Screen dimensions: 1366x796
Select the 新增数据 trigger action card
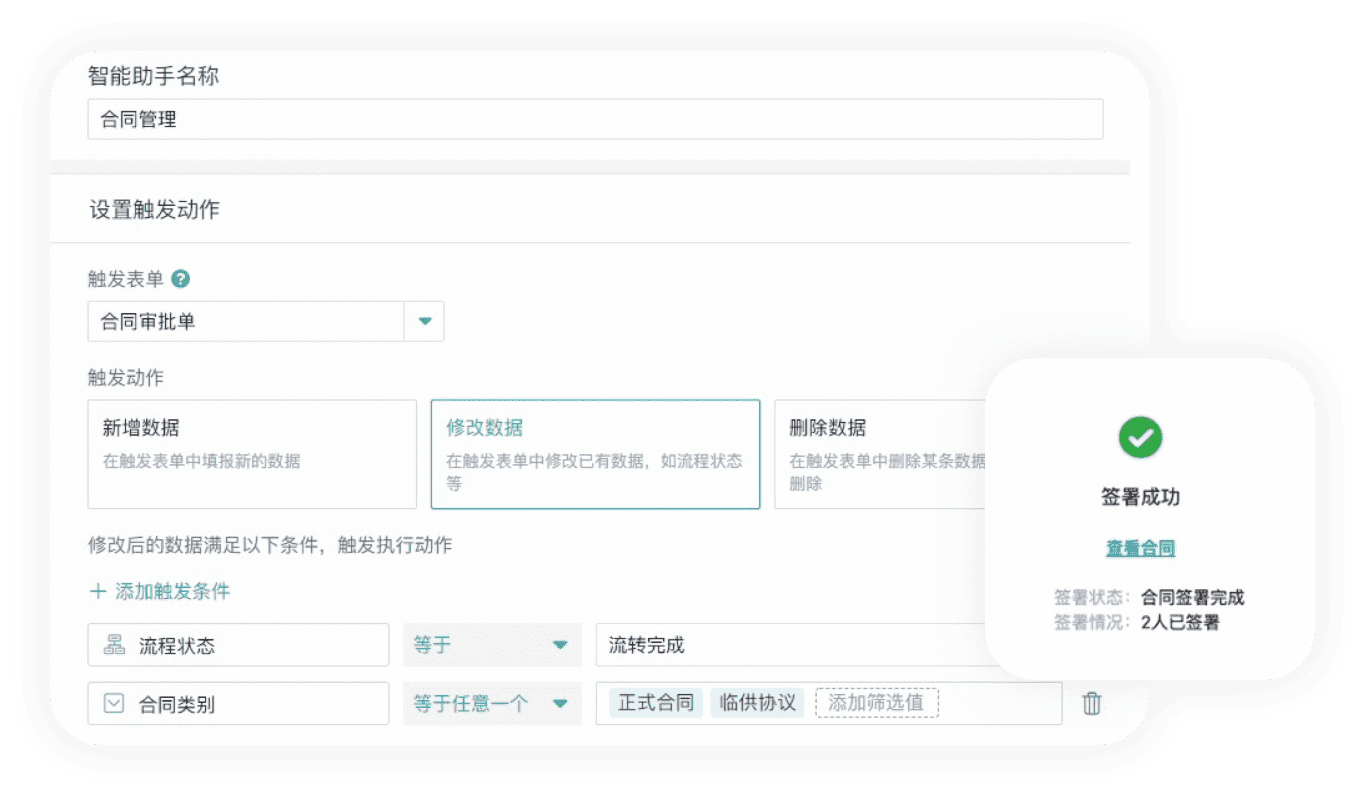252,455
